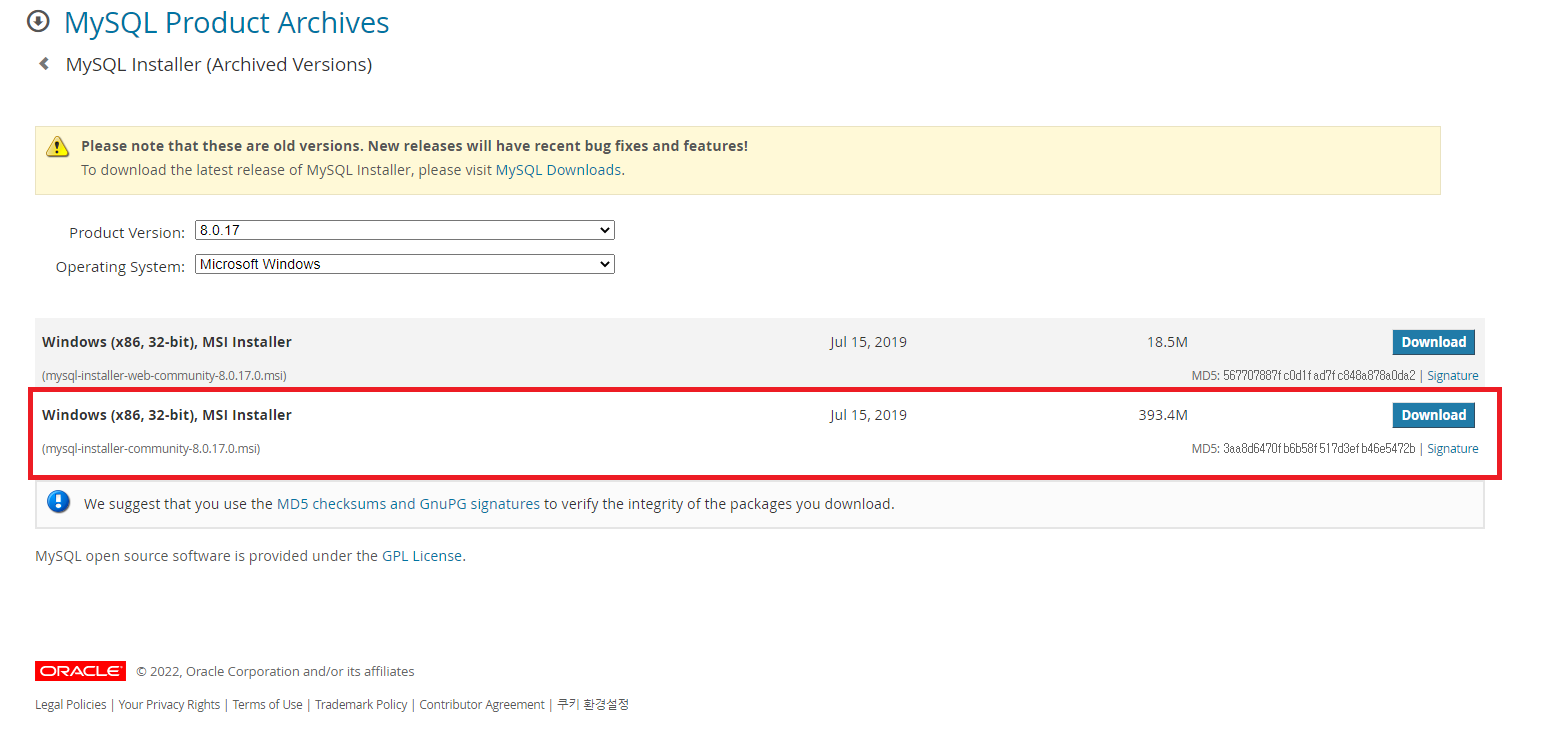Open the Operating System Microsoft Windows dropdown

point(405,264)
